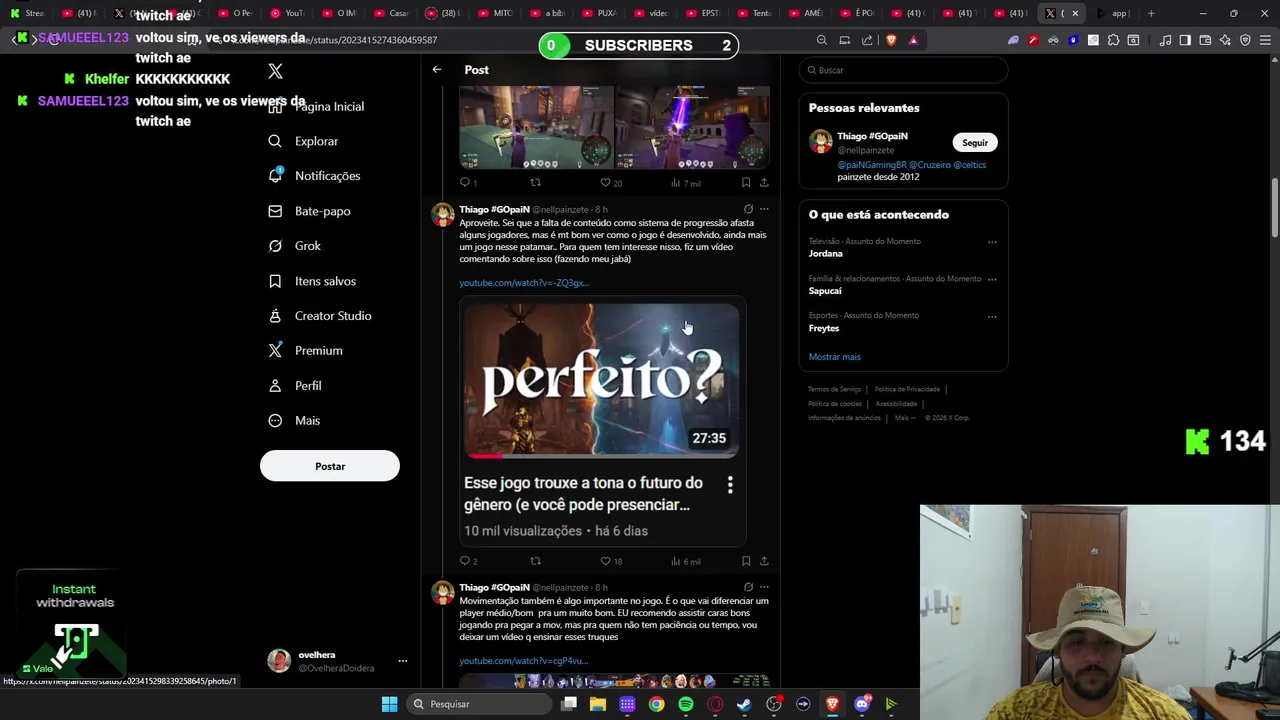This screenshot has height=720, width=1280.
Task: Click the Brave Shields lion icon
Action: coord(891,40)
